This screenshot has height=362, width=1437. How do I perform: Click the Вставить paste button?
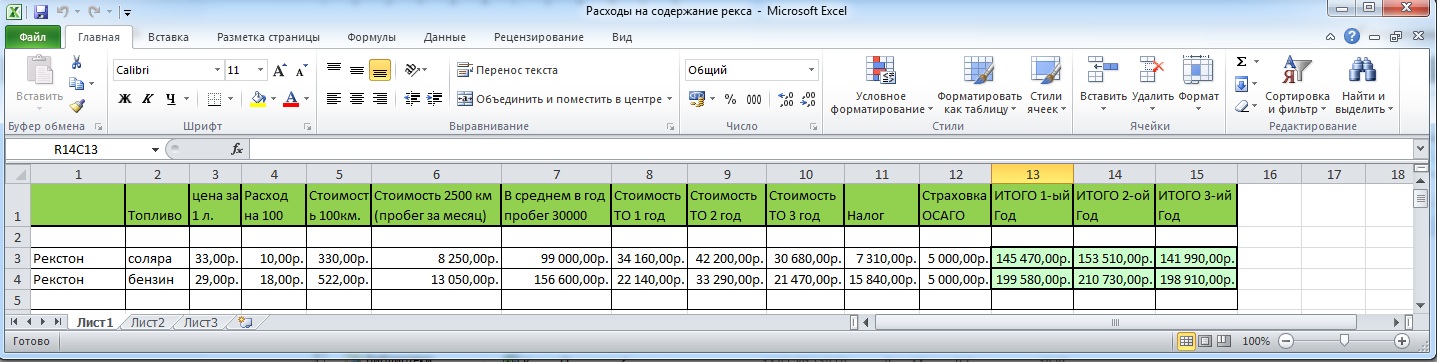tap(39, 84)
